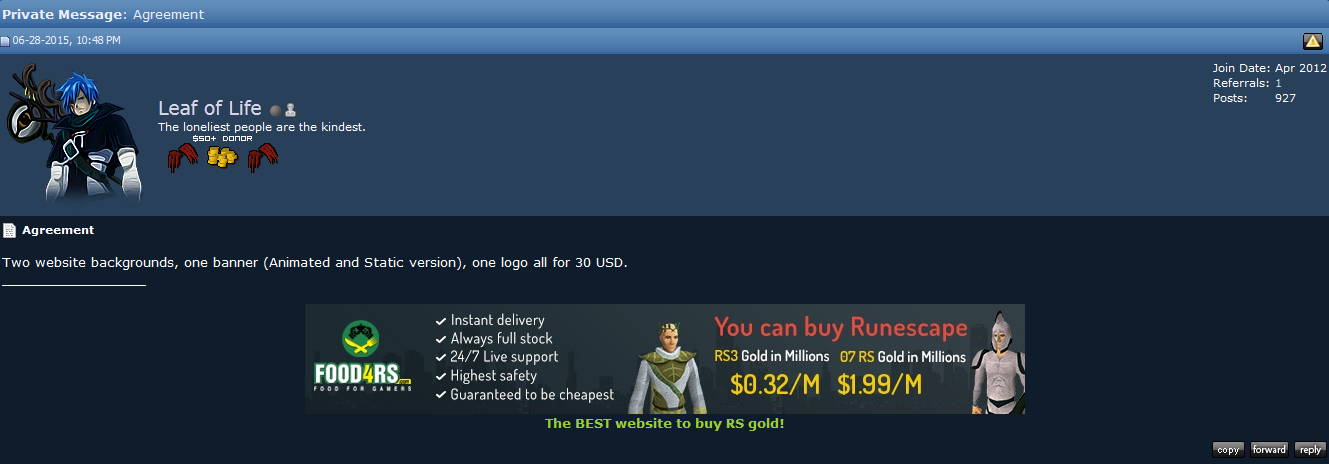
Task: Click Leaf of Life's avatar image
Action: coord(73,133)
